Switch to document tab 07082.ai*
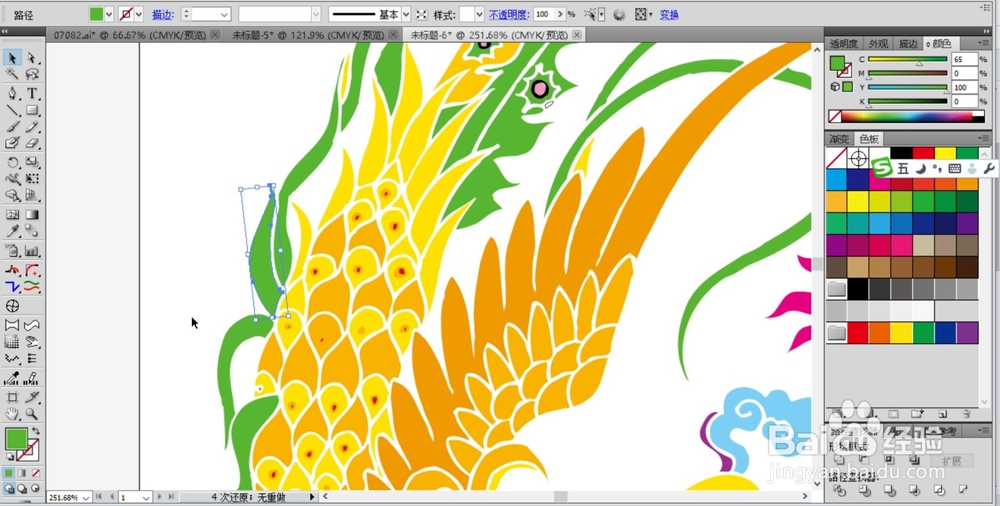Screen dimensions: 1000x506 pyautogui.click(x=131, y=34)
